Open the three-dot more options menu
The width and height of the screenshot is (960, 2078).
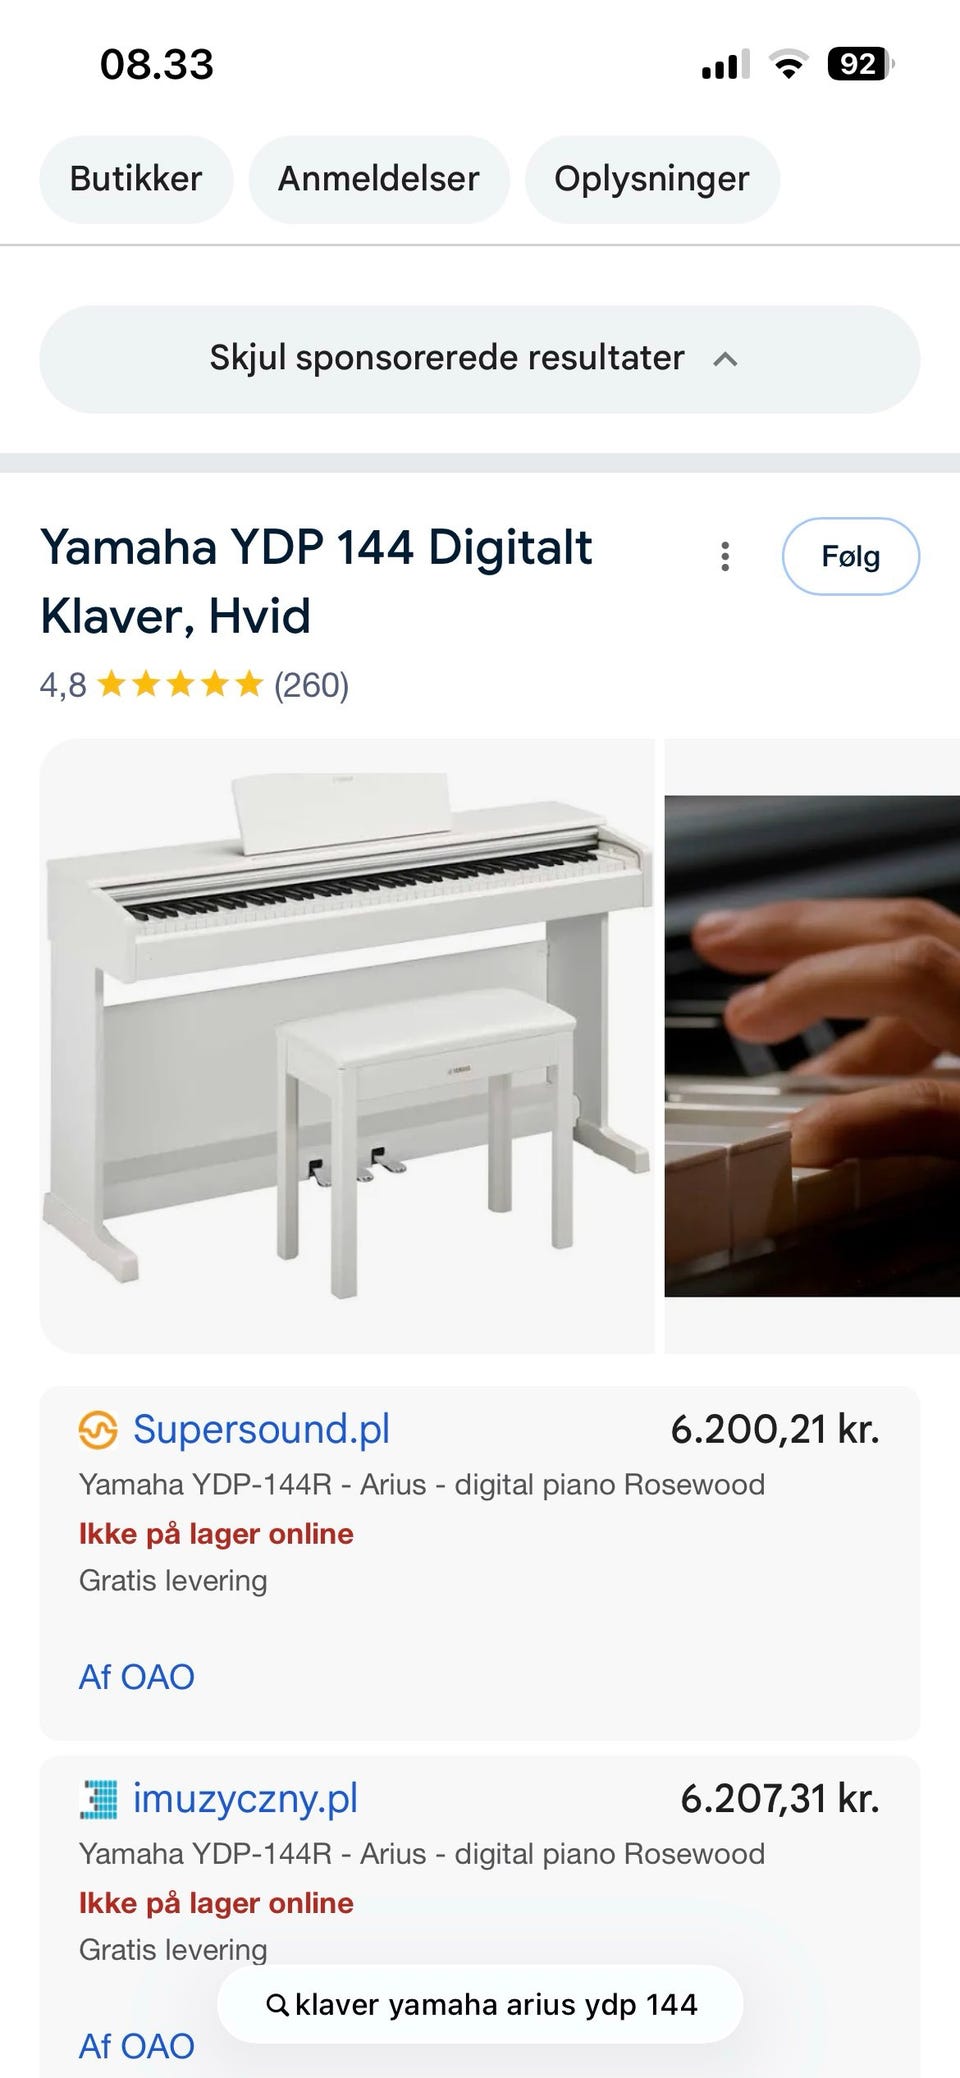click(725, 556)
